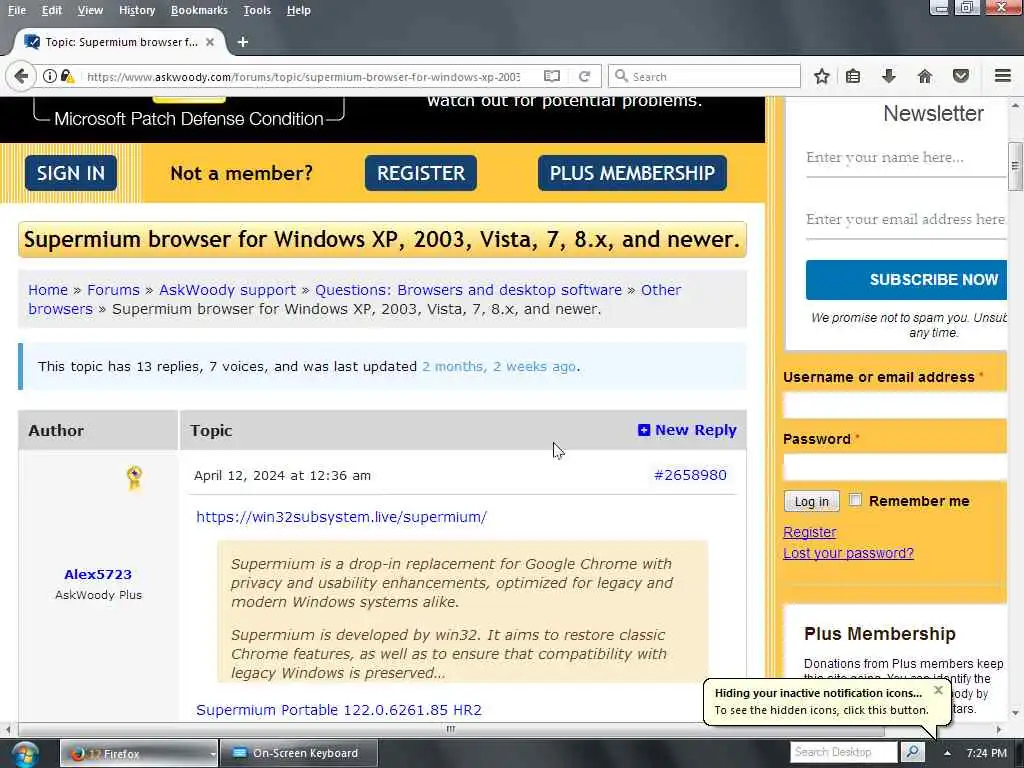Screen dimensions: 1024x768
Task: Go back with the back arrow button
Action: click(20, 76)
